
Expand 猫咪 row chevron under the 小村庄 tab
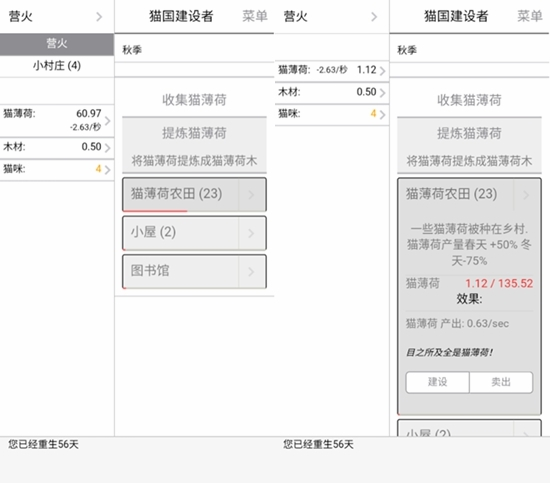click(108, 170)
